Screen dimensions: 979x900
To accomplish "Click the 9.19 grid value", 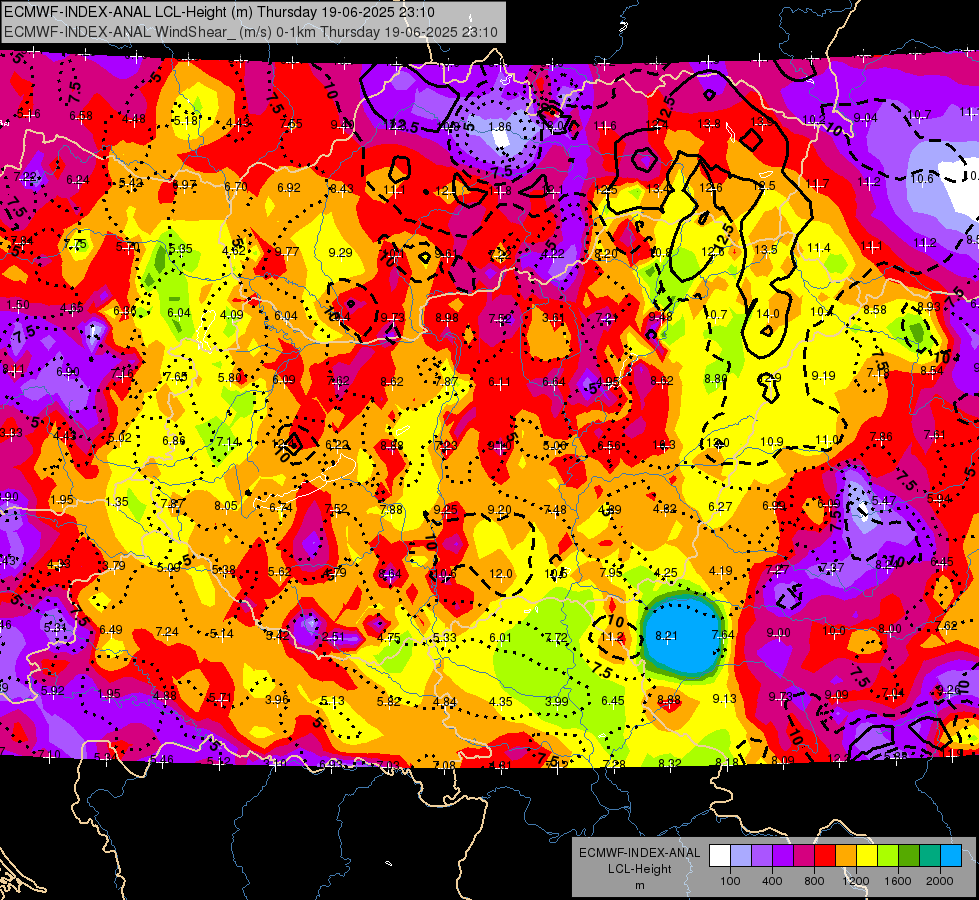I will tap(824, 375).
